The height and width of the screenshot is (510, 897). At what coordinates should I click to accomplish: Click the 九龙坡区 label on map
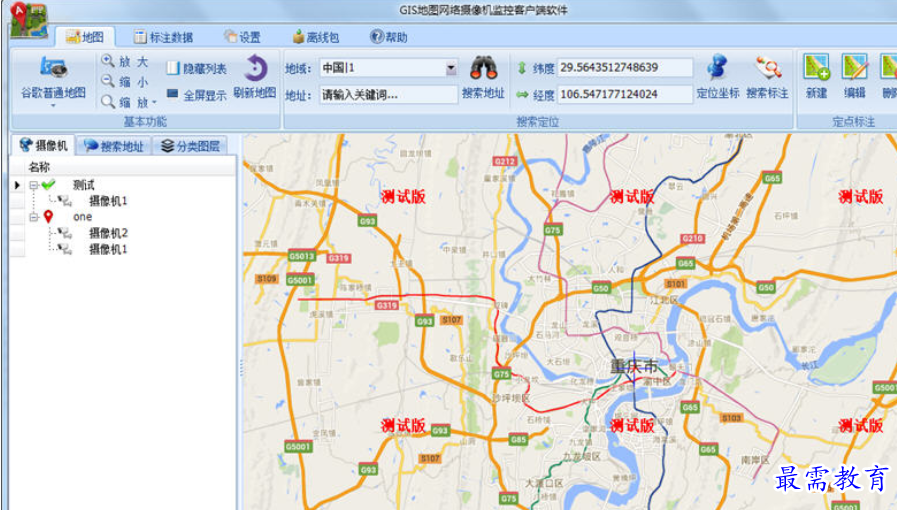click(582, 456)
